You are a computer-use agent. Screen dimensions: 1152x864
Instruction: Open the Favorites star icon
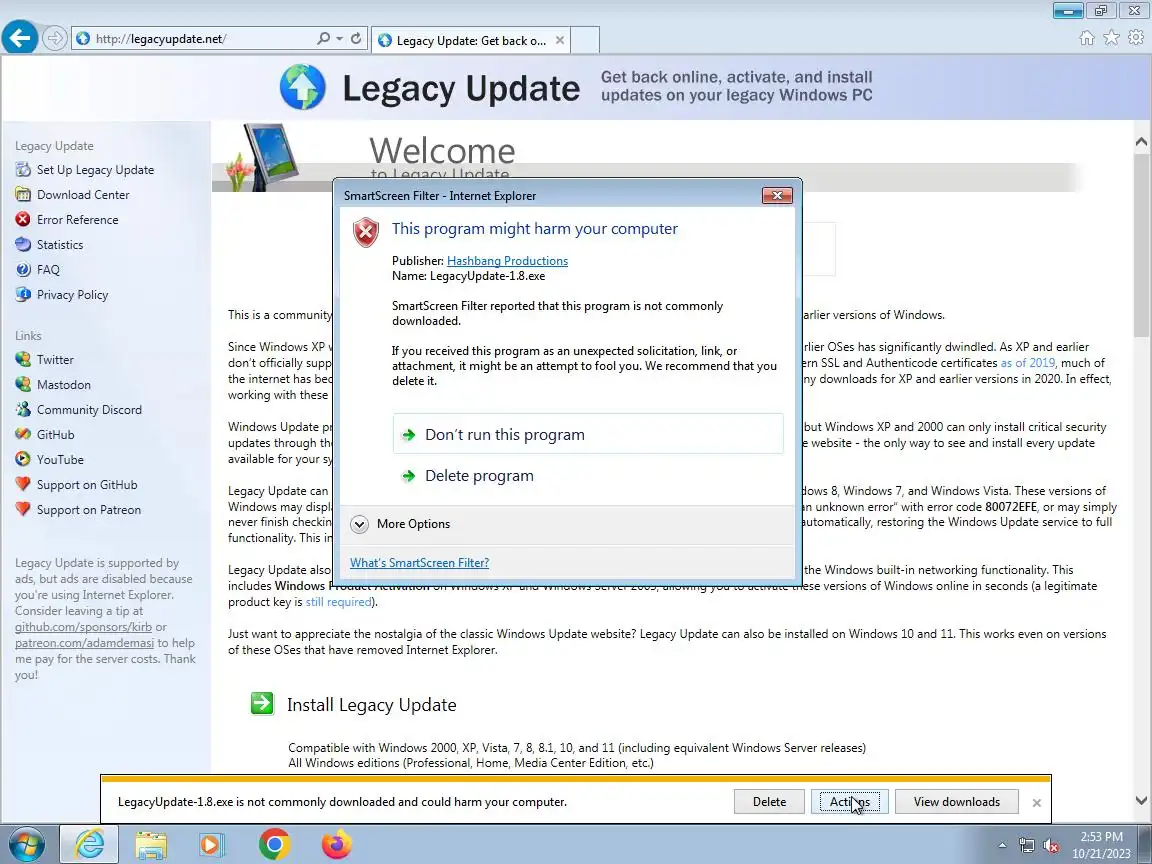pos(1112,38)
